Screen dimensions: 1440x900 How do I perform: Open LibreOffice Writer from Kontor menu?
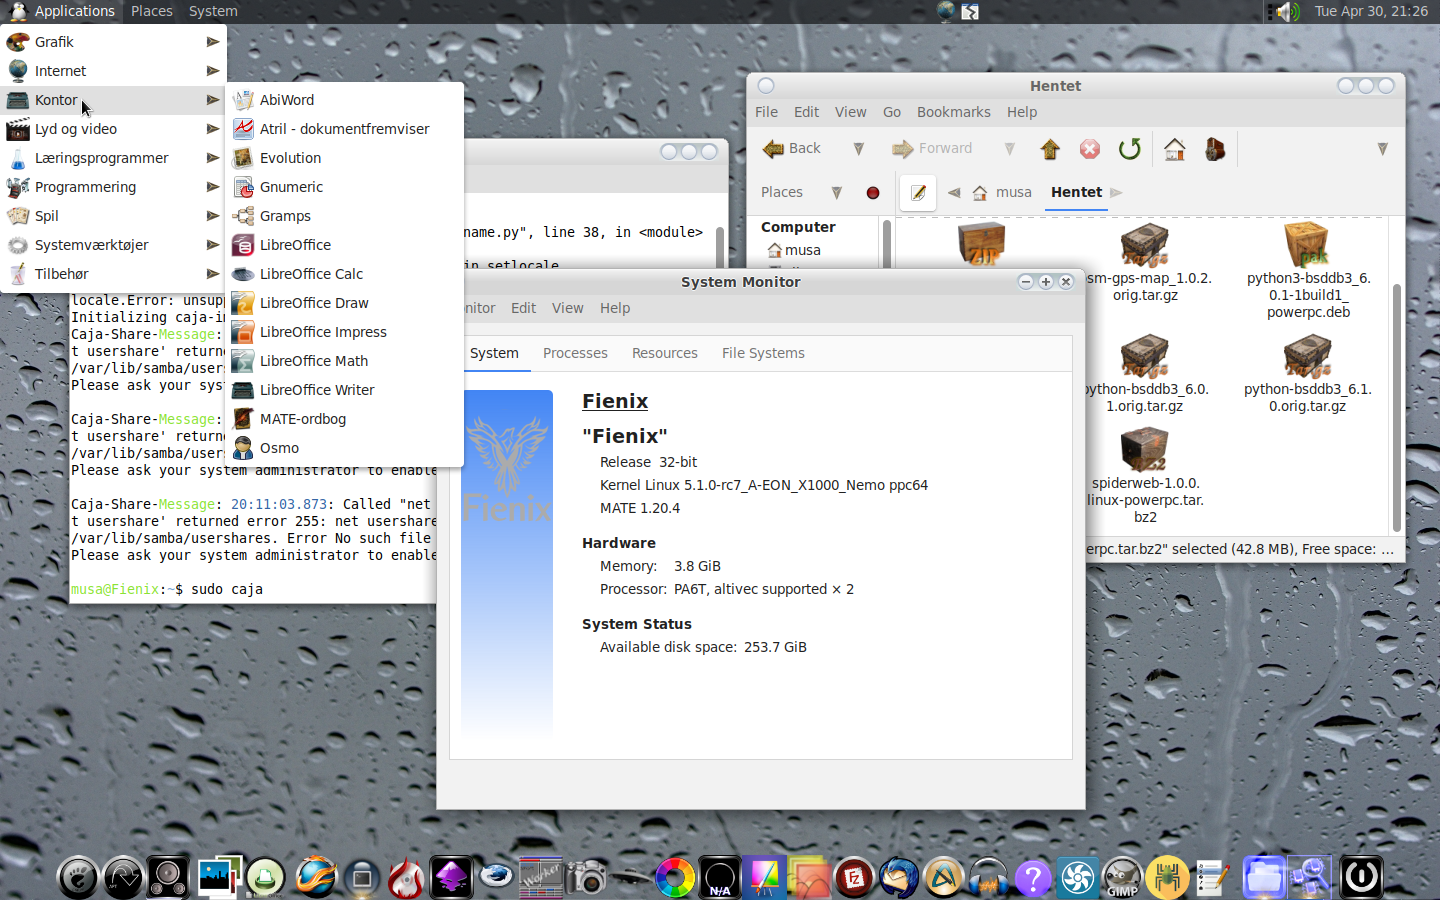click(x=316, y=390)
